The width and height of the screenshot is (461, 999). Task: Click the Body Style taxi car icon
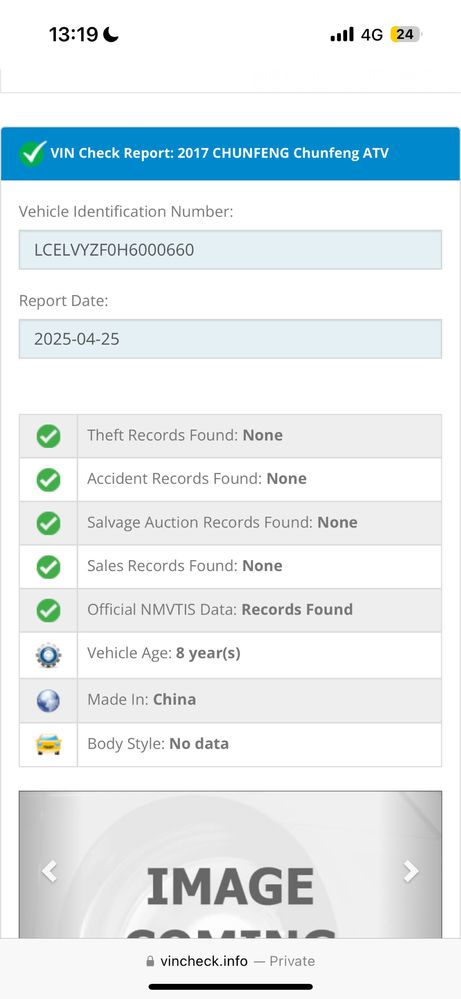point(48,744)
